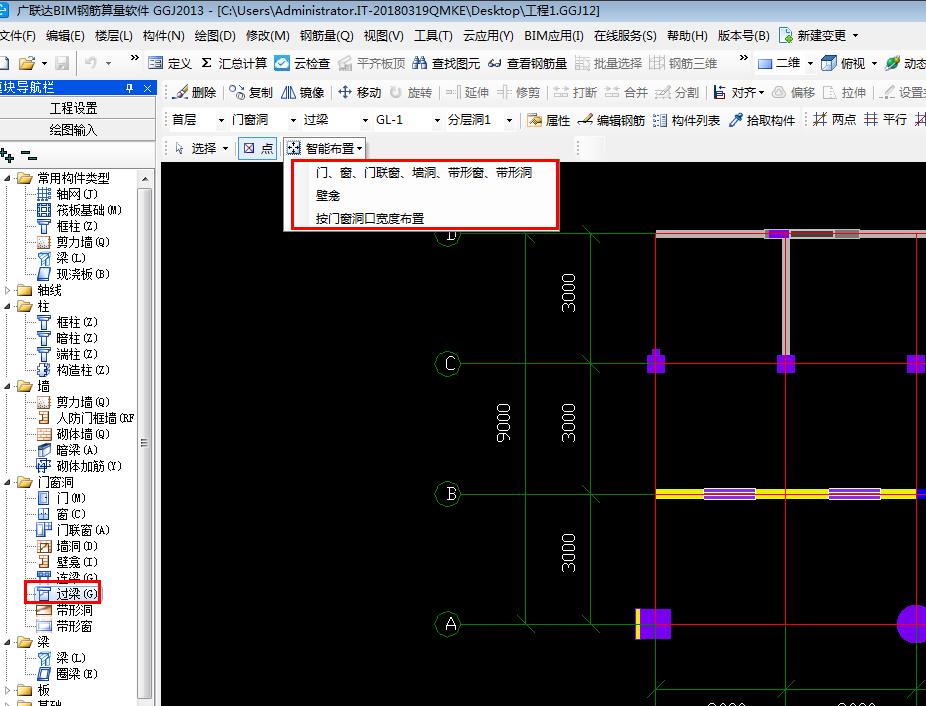Click the 汇总计算 (summary calculate) toolbar icon
Viewport: 926px width, 706px height.
[234, 63]
